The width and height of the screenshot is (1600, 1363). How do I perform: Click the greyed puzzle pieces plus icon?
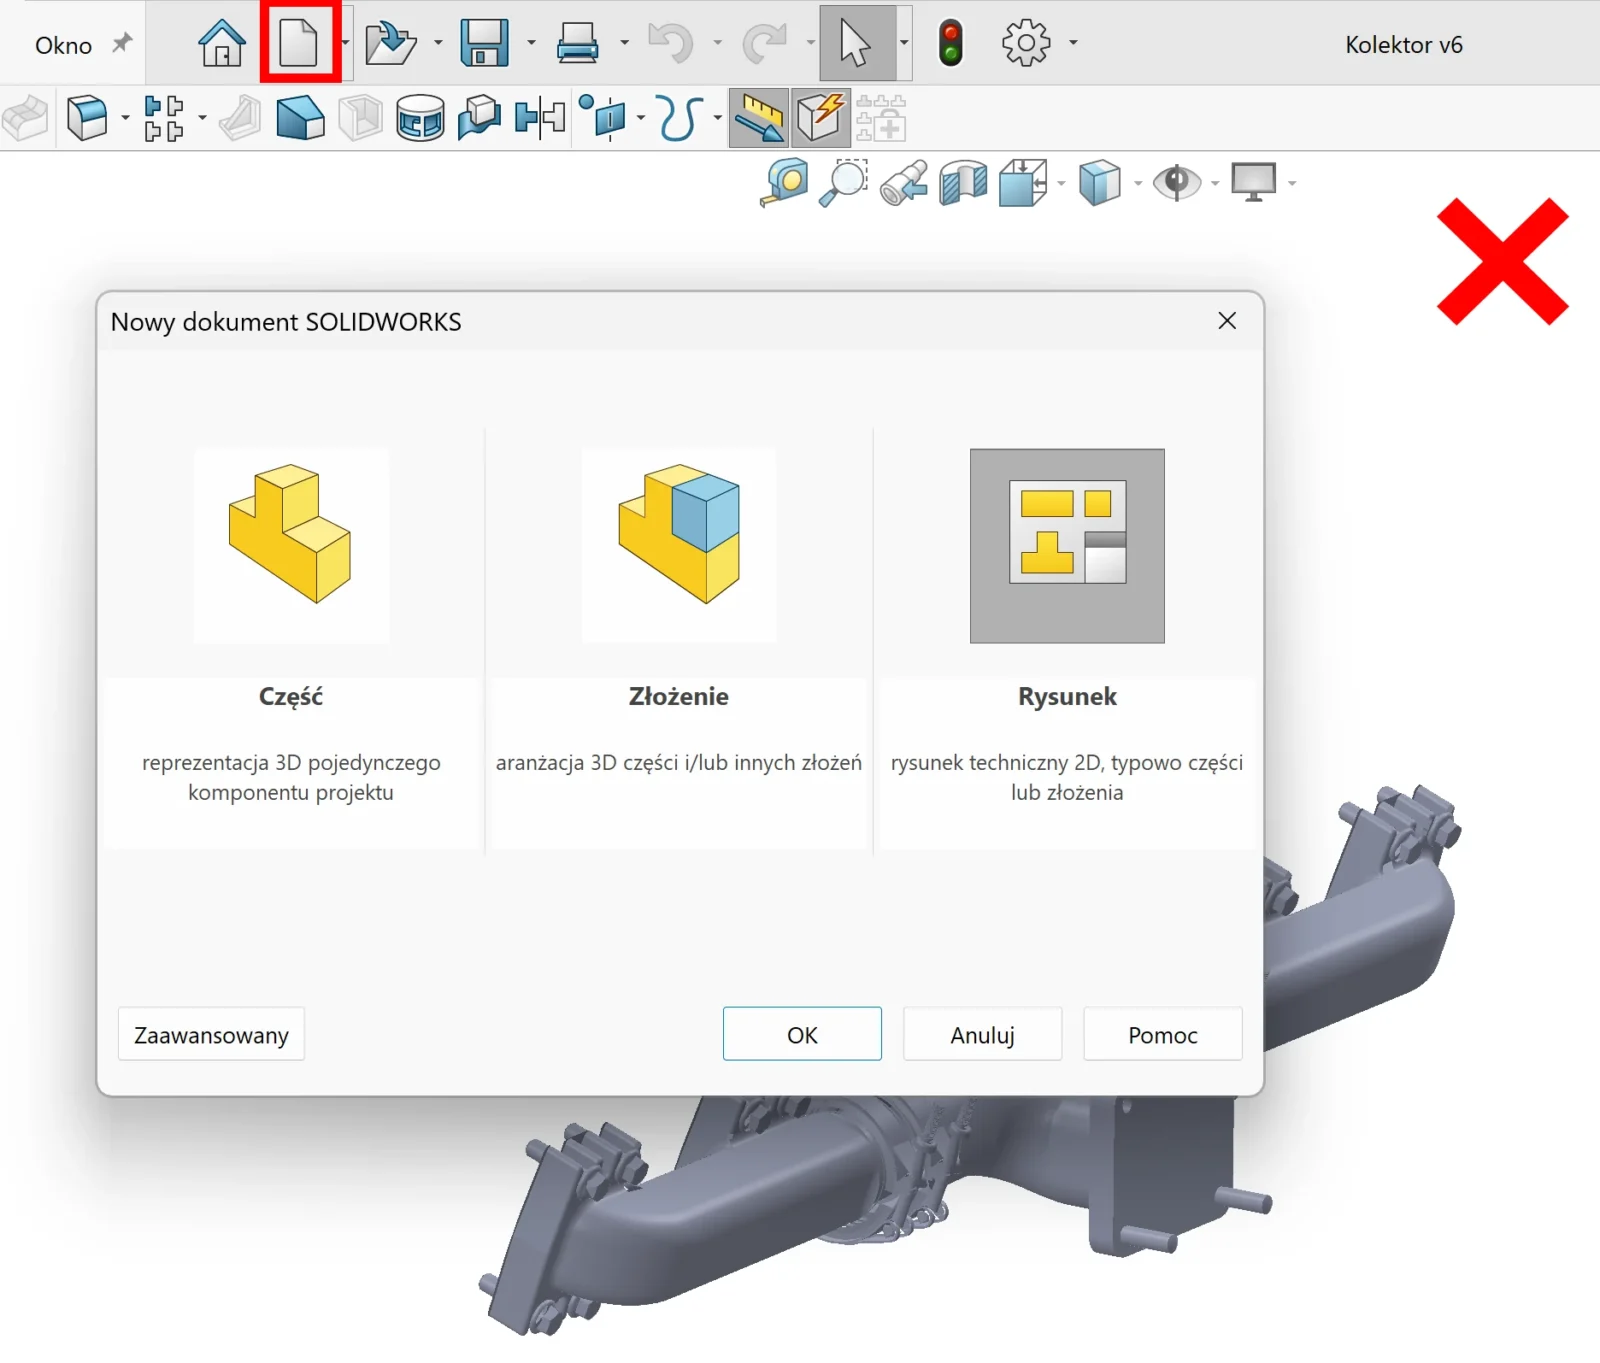(x=881, y=118)
